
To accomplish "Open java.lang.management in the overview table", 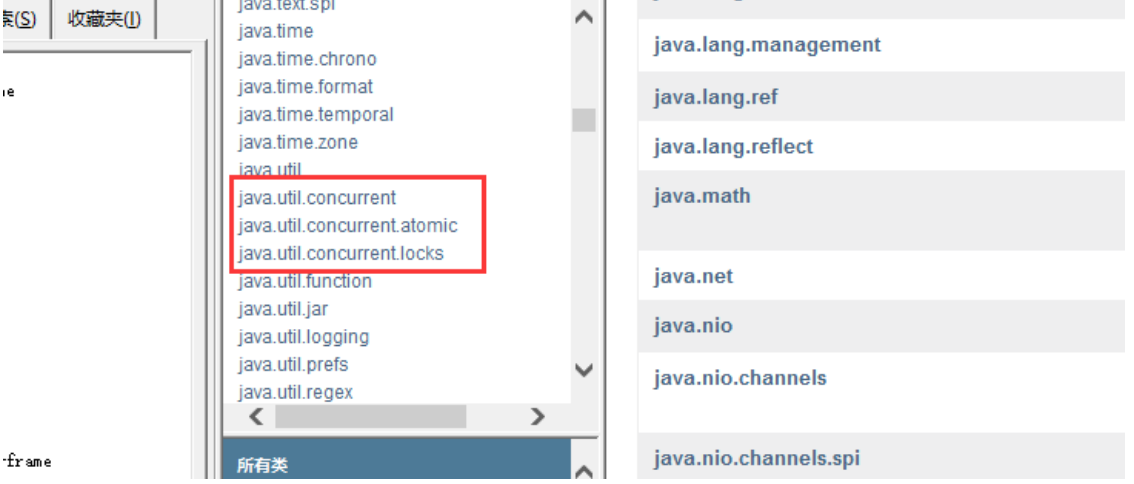I will tap(766, 45).
